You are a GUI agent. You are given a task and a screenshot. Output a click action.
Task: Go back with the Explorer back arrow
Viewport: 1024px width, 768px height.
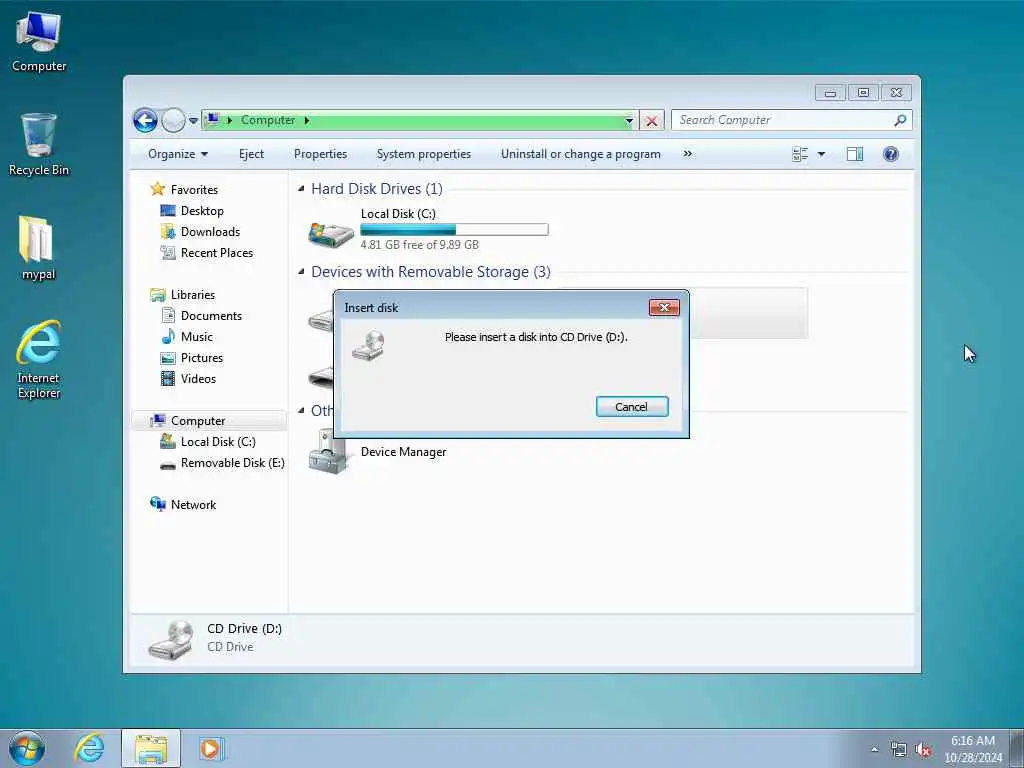145,120
